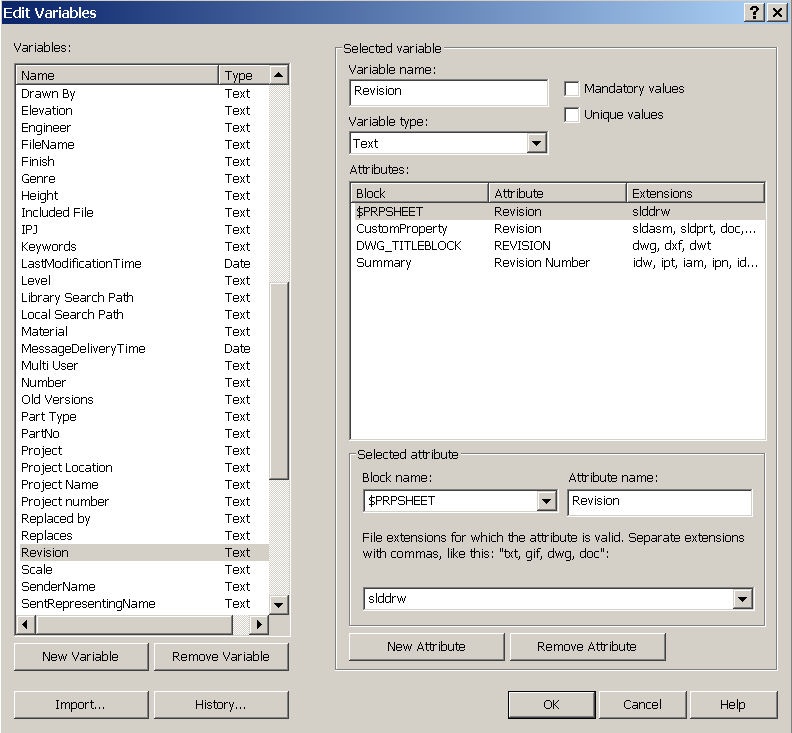The height and width of the screenshot is (733, 792).
Task: Click the Import... button
Action: tap(81, 704)
